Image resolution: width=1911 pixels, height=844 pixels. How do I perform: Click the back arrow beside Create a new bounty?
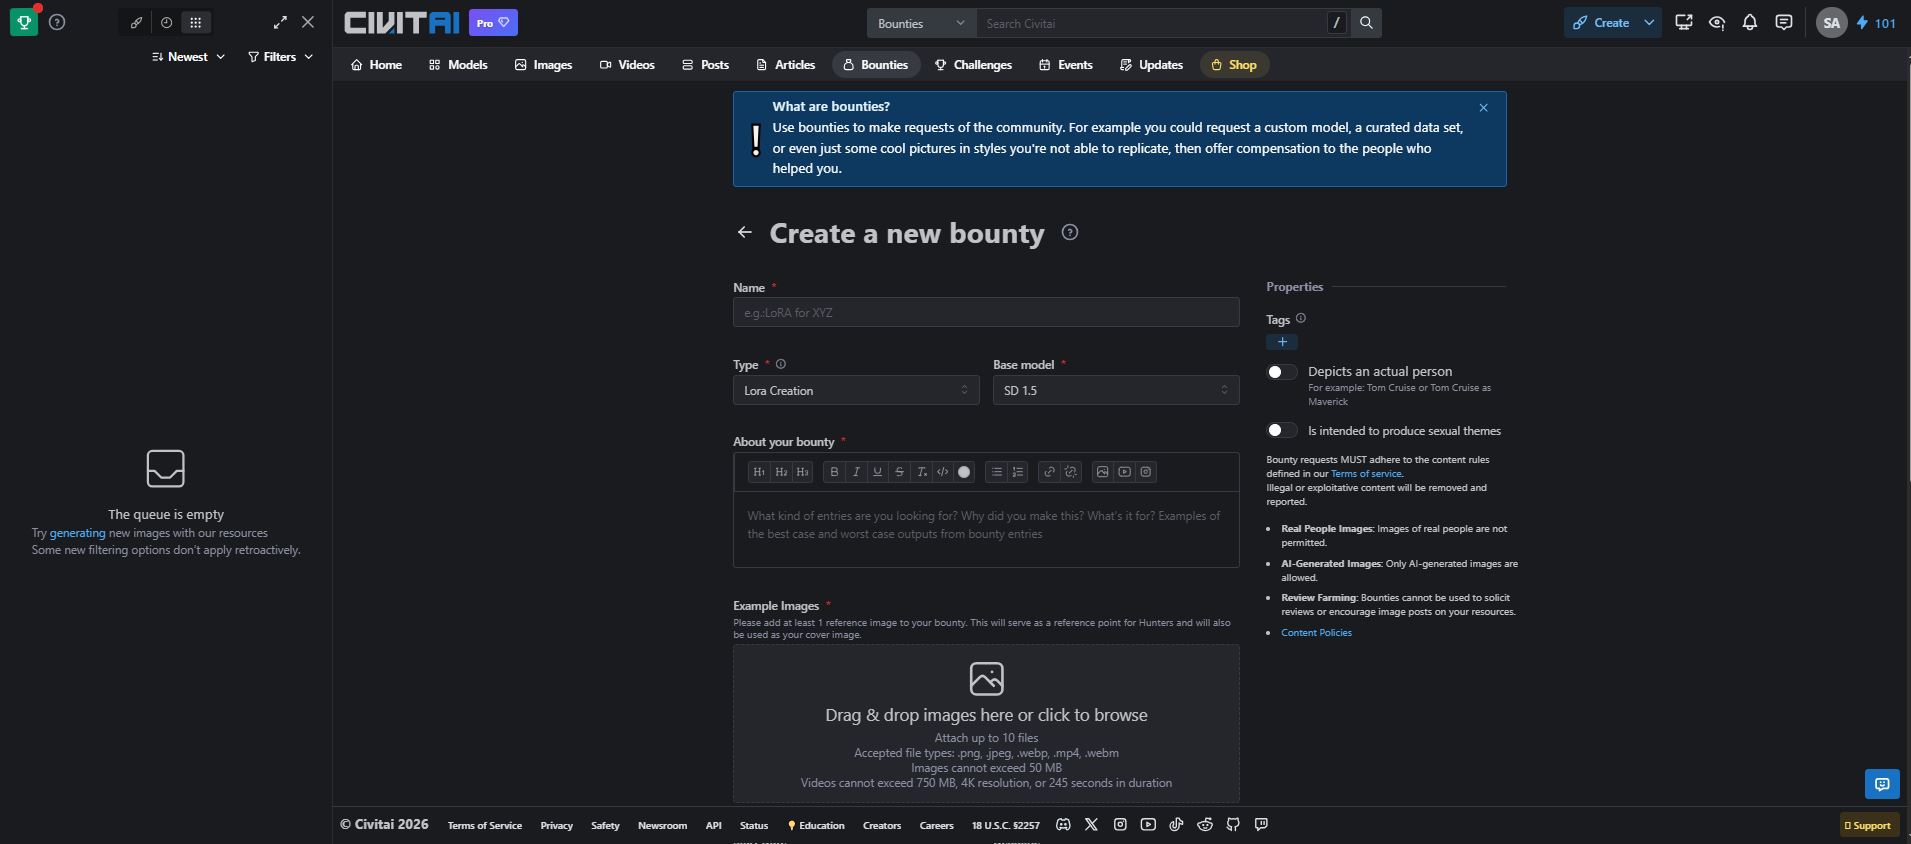pyautogui.click(x=744, y=232)
